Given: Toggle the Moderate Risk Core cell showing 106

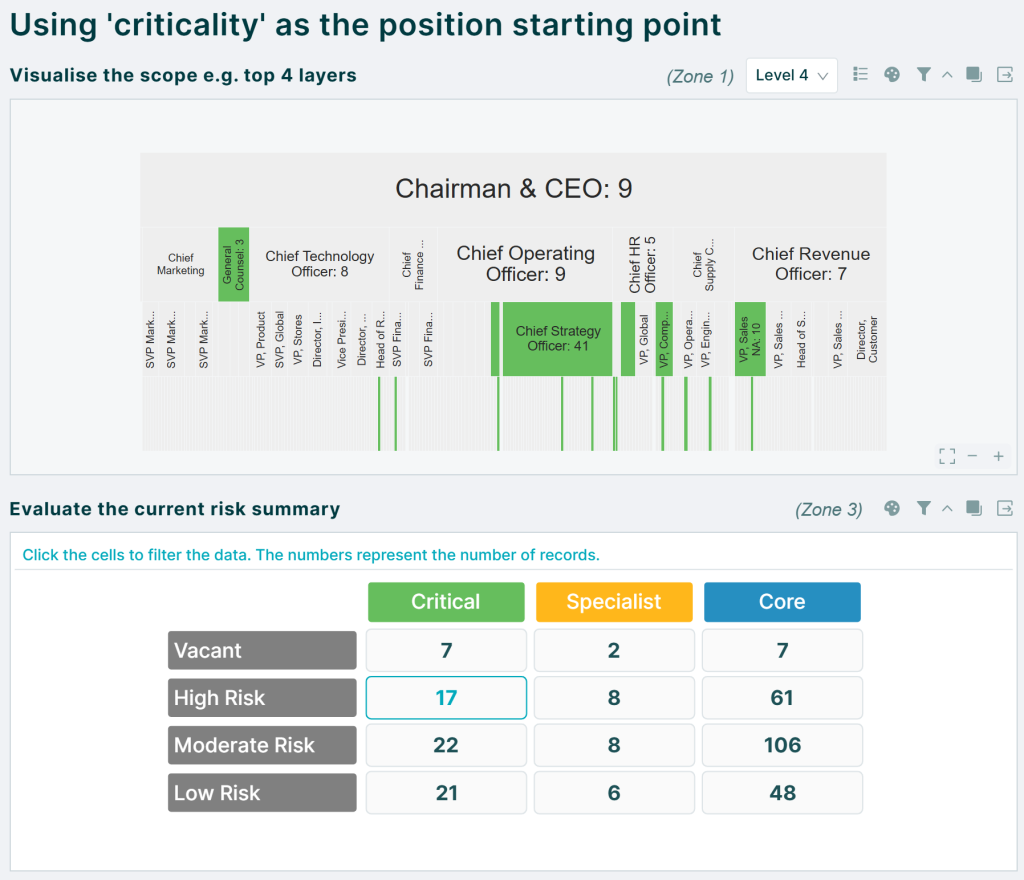Looking at the screenshot, I should (782, 745).
